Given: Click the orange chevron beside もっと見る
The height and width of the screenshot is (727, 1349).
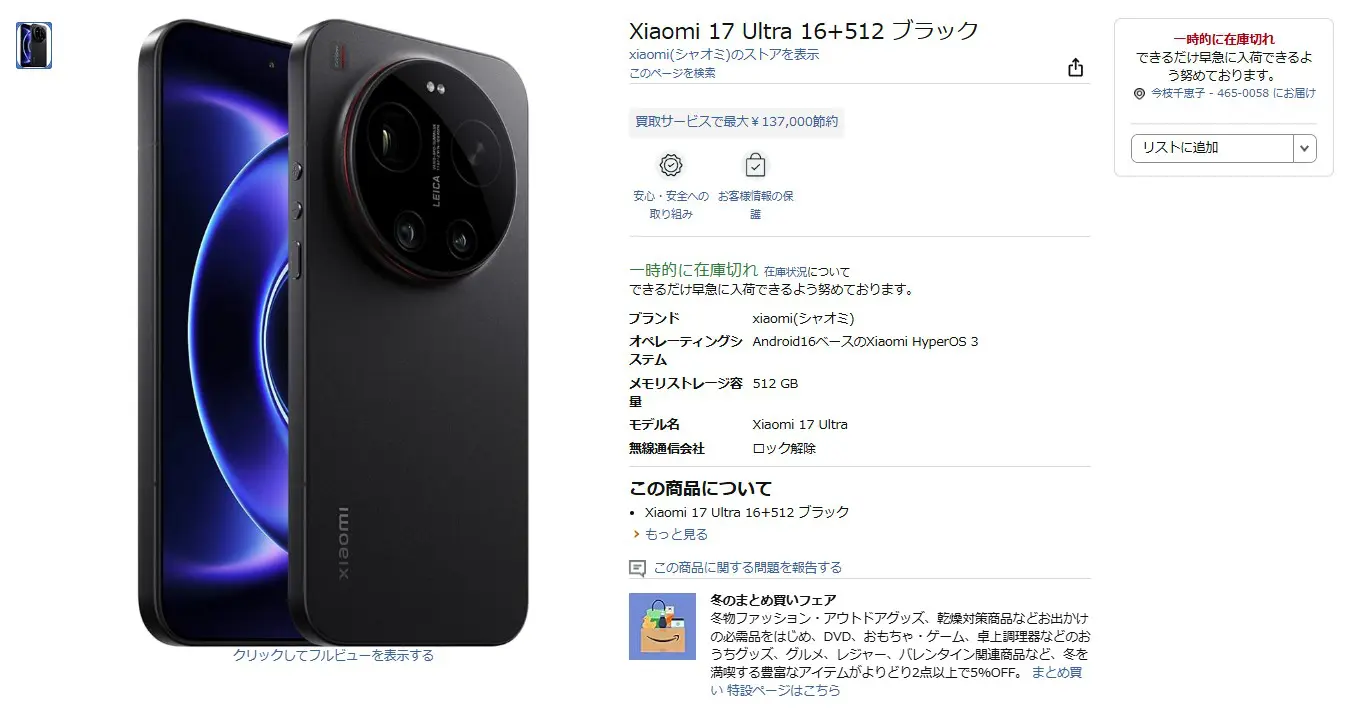Looking at the screenshot, I should [636, 535].
